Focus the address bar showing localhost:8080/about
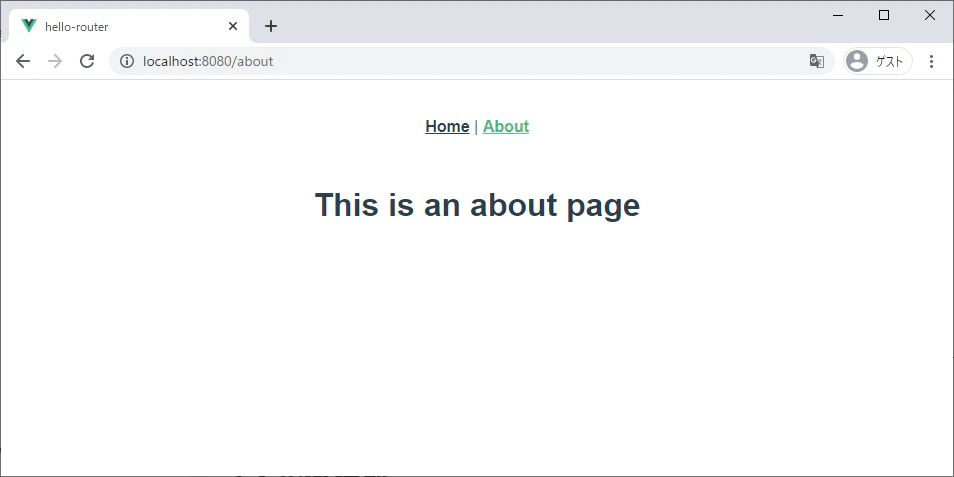Viewport: 954px width, 477px height. click(472, 61)
